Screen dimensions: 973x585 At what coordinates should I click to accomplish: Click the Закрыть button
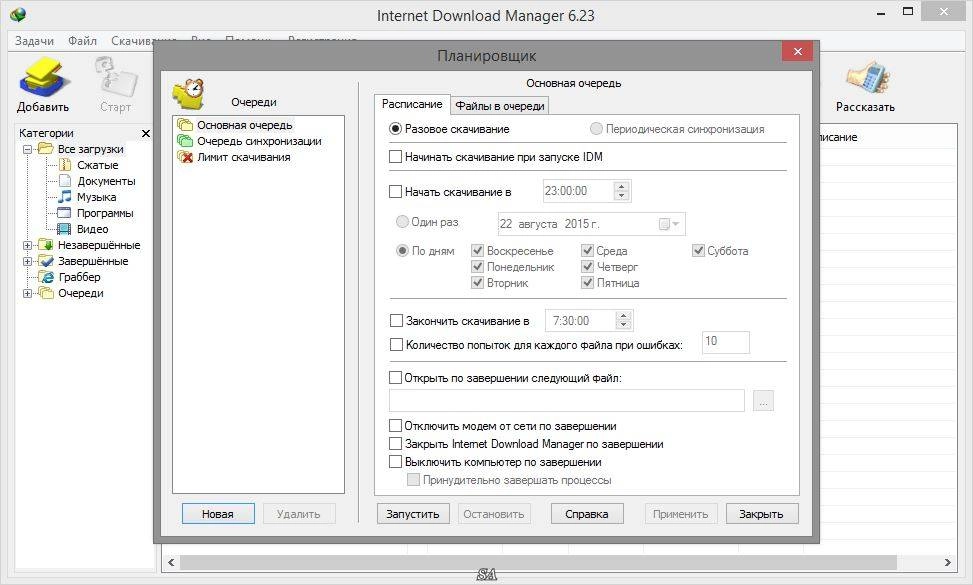pos(762,514)
